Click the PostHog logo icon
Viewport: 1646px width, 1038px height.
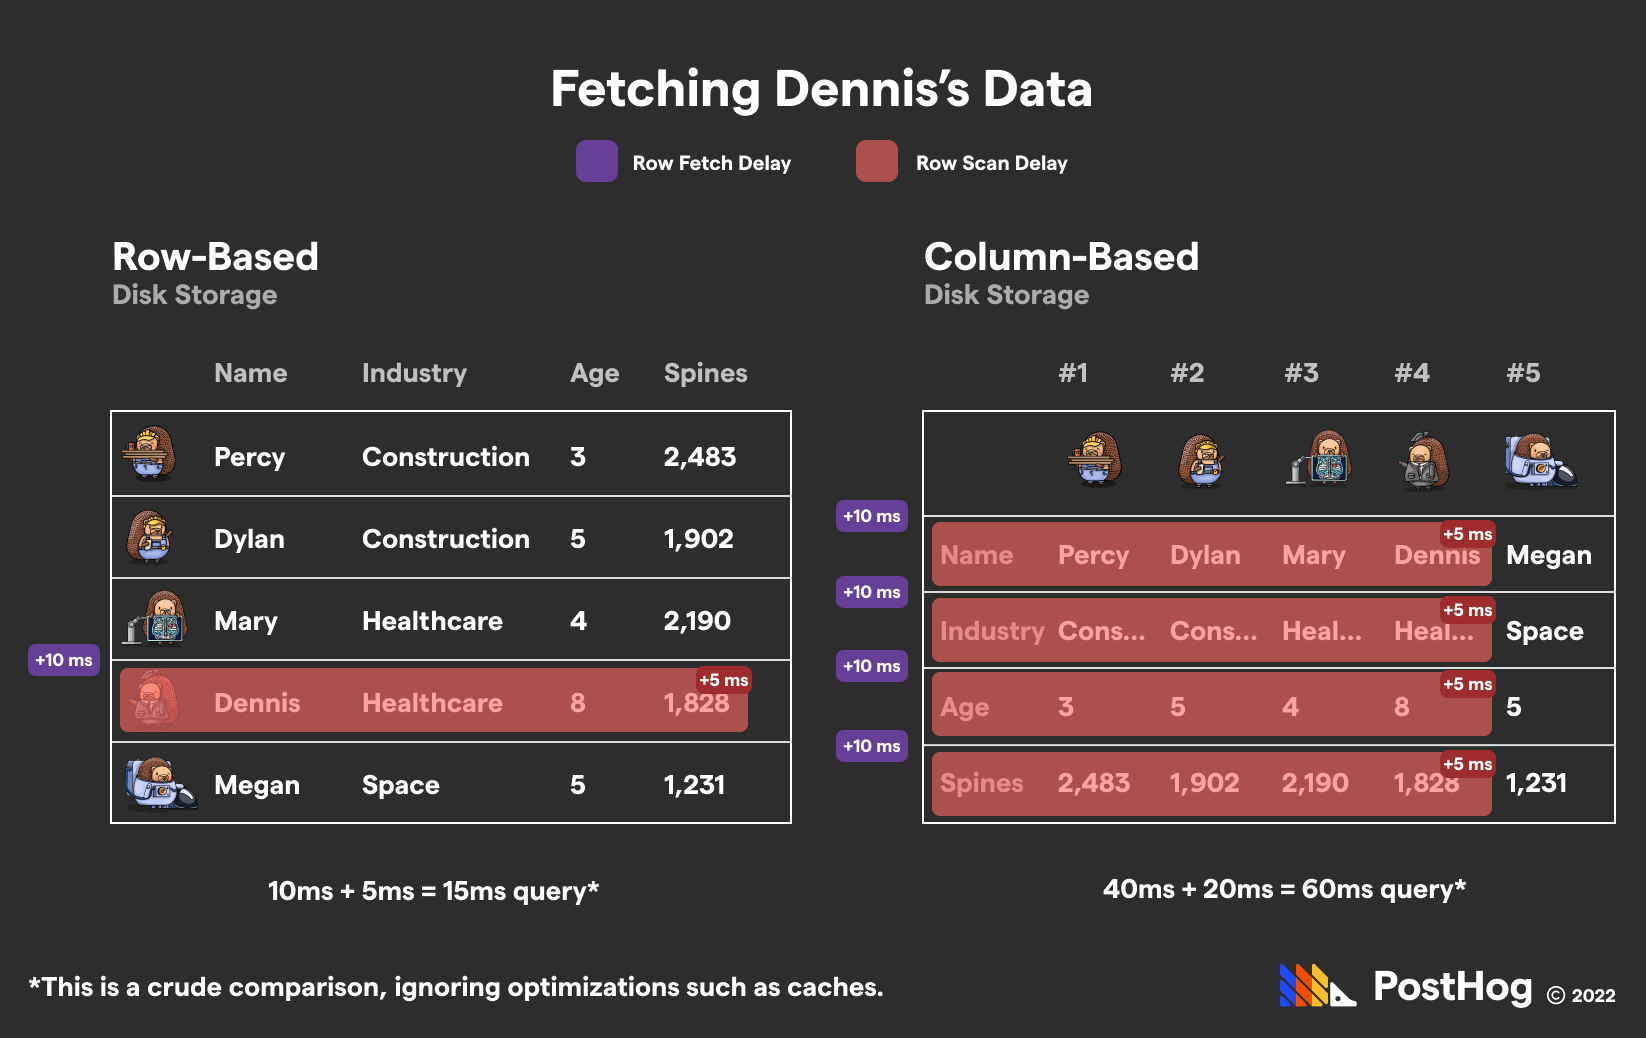1317,986
